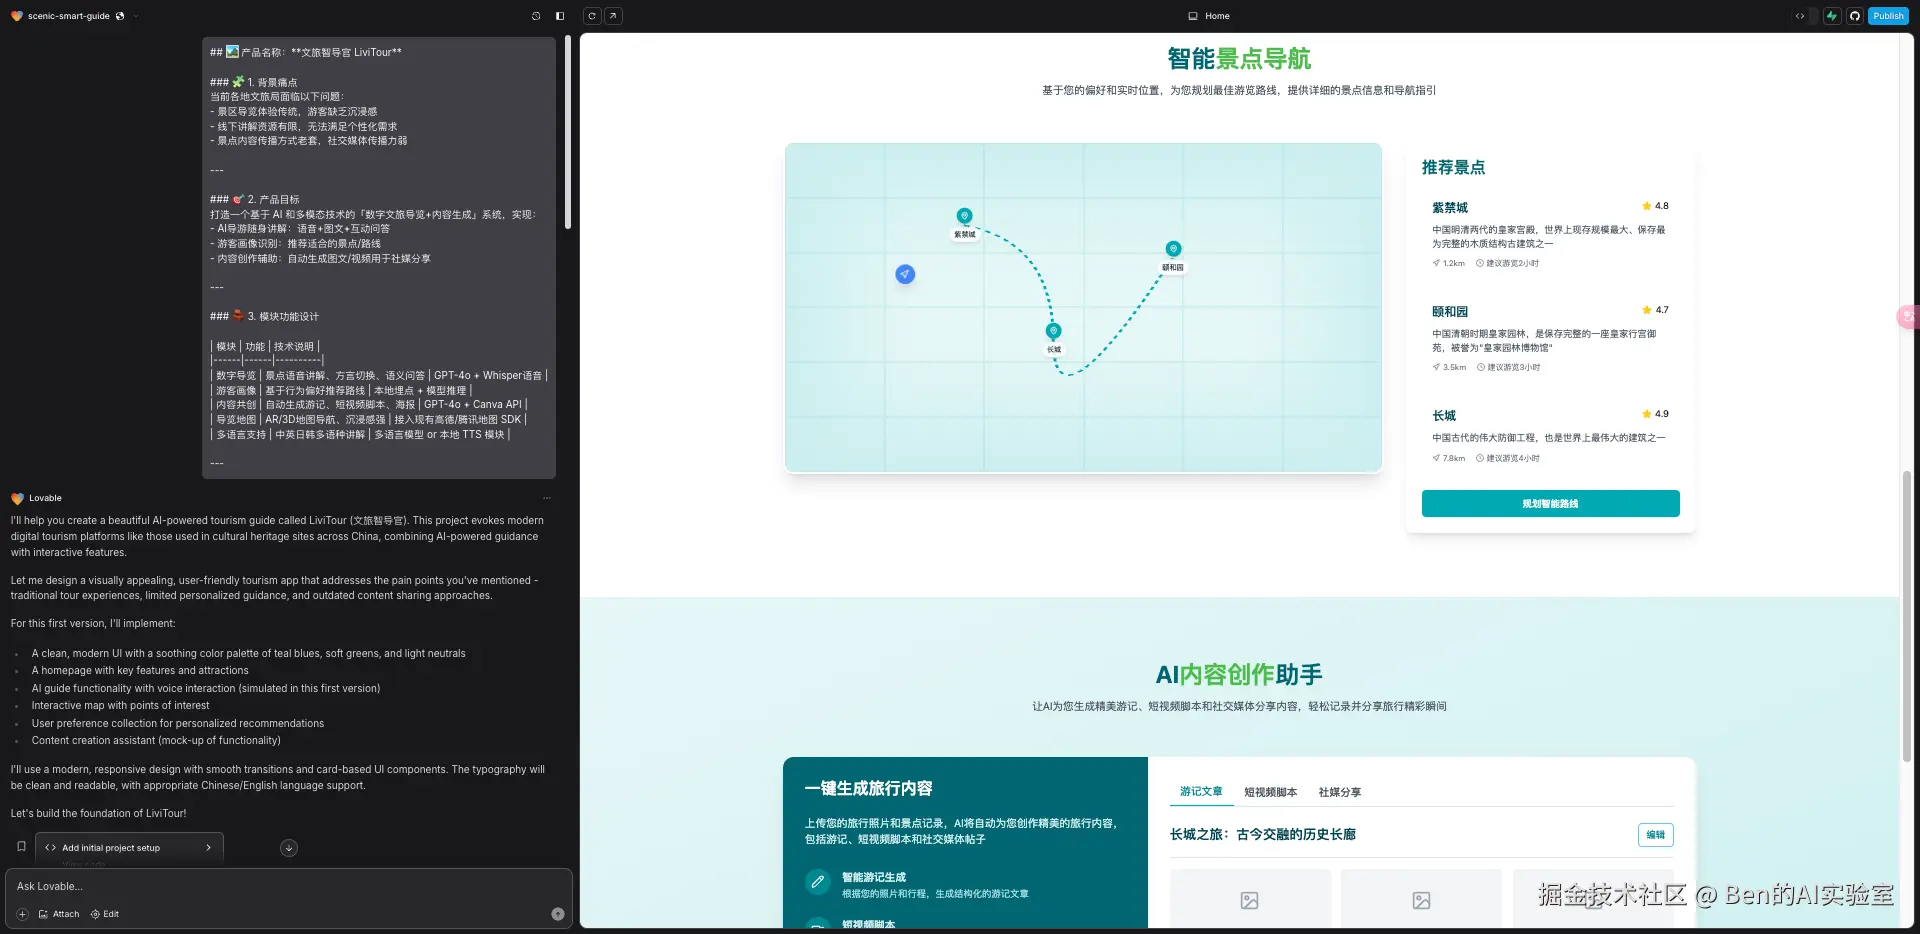Open the project visibility globe icon
This screenshot has width=1920, height=934.
(120, 16)
